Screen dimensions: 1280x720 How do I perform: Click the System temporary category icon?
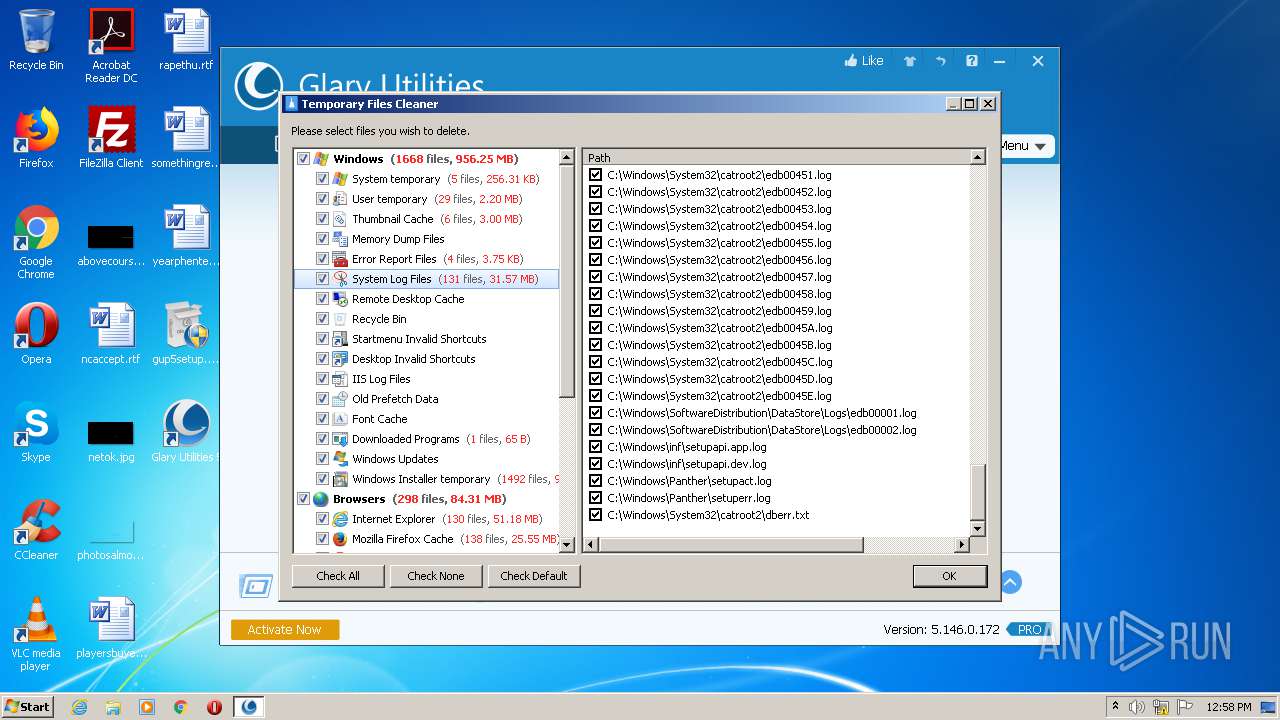coord(340,179)
